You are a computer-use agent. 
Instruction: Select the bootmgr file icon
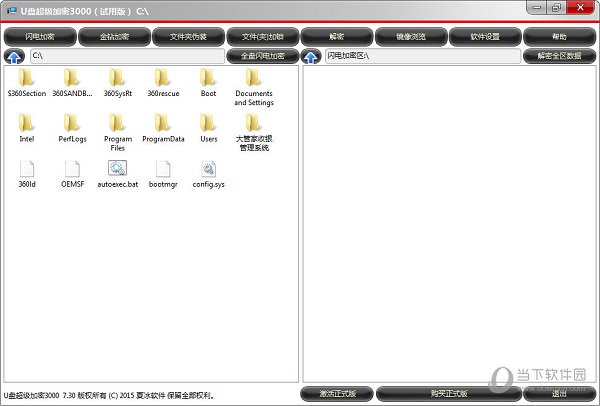coord(163,169)
